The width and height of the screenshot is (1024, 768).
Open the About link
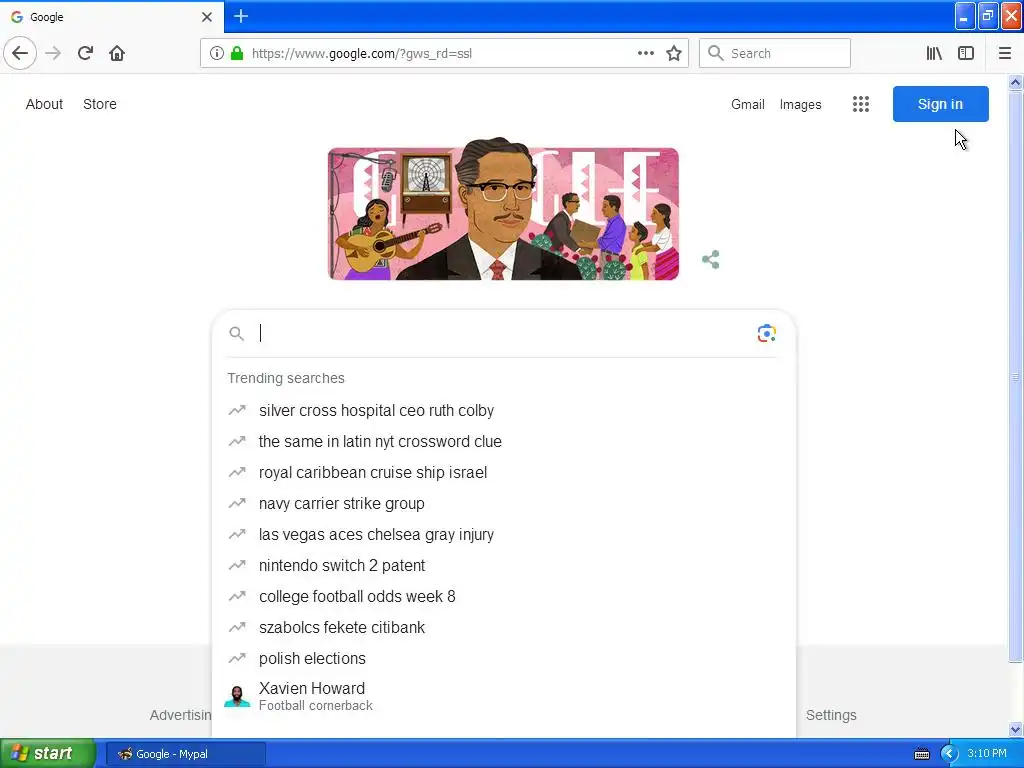44,104
